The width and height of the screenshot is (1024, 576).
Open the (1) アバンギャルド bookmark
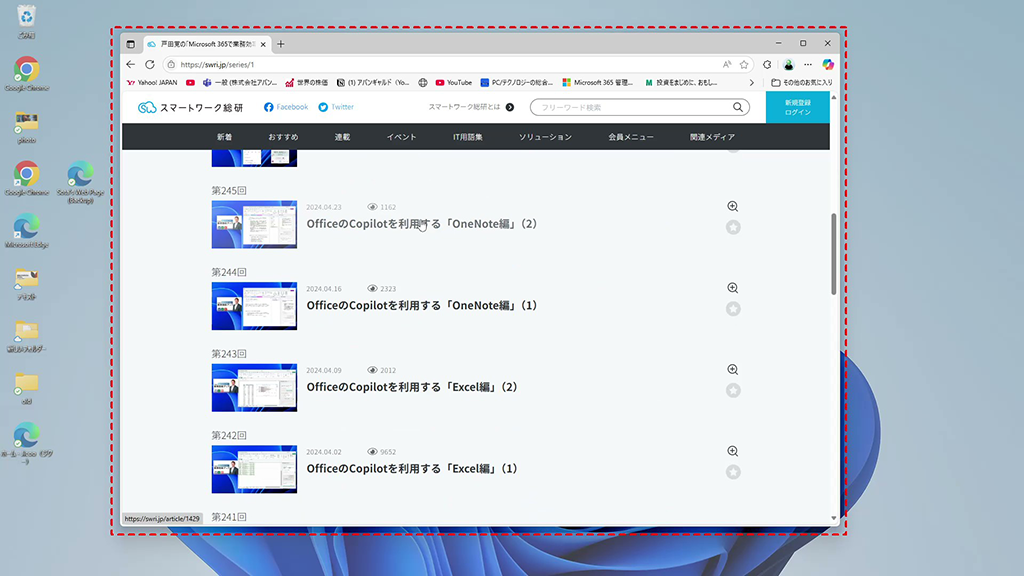click(373, 83)
